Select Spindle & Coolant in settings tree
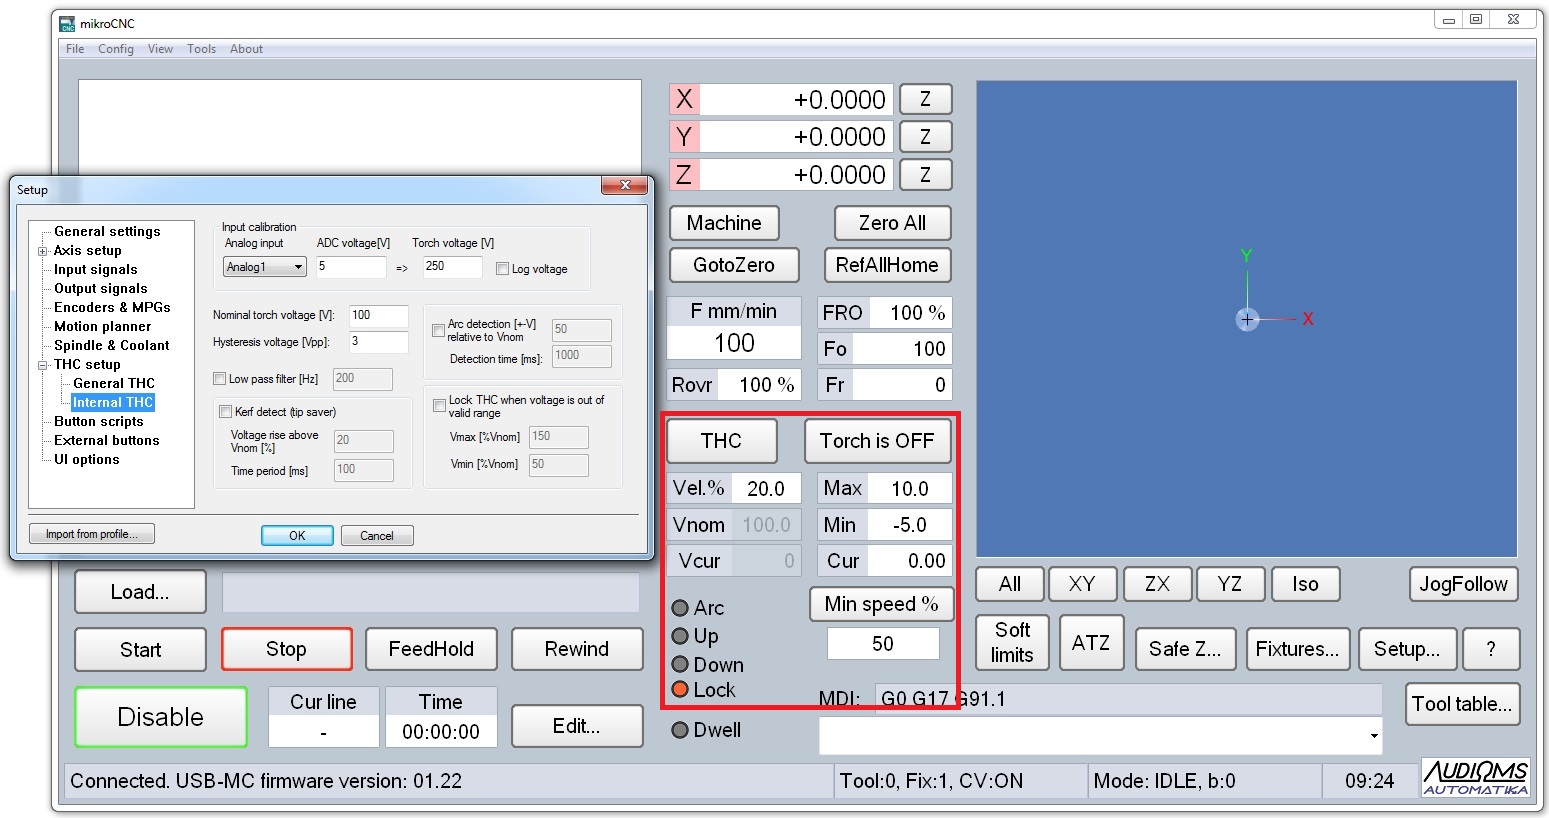This screenshot has width=1549, height=818. (x=111, y=345)
